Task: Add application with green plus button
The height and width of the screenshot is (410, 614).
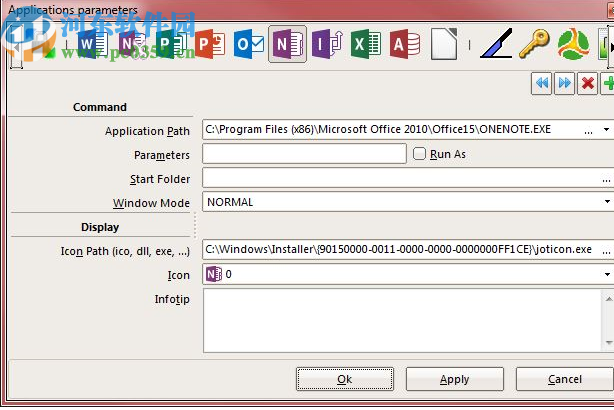Action: [608, 83]
